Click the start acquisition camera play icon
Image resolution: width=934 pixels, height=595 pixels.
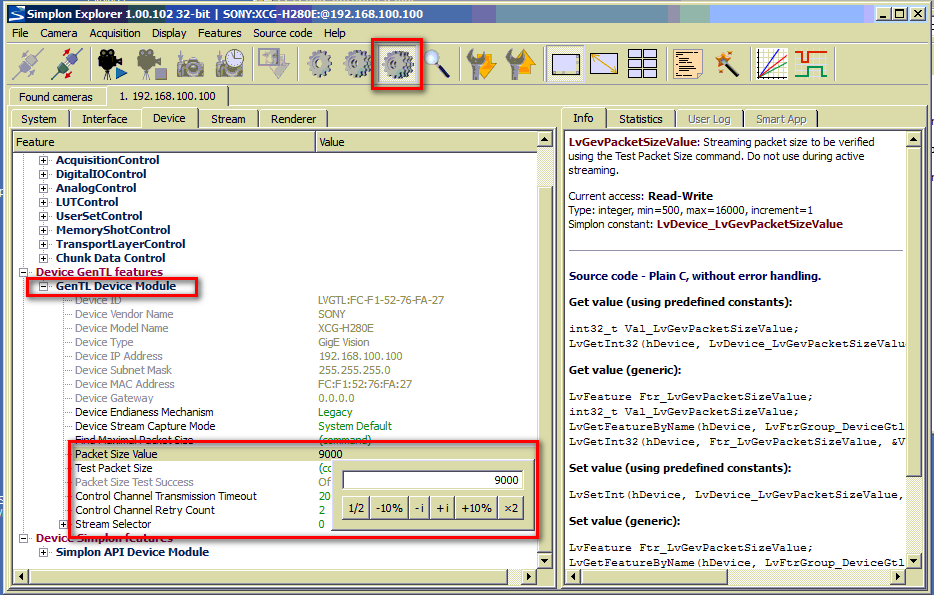click(x=110, y=65)
